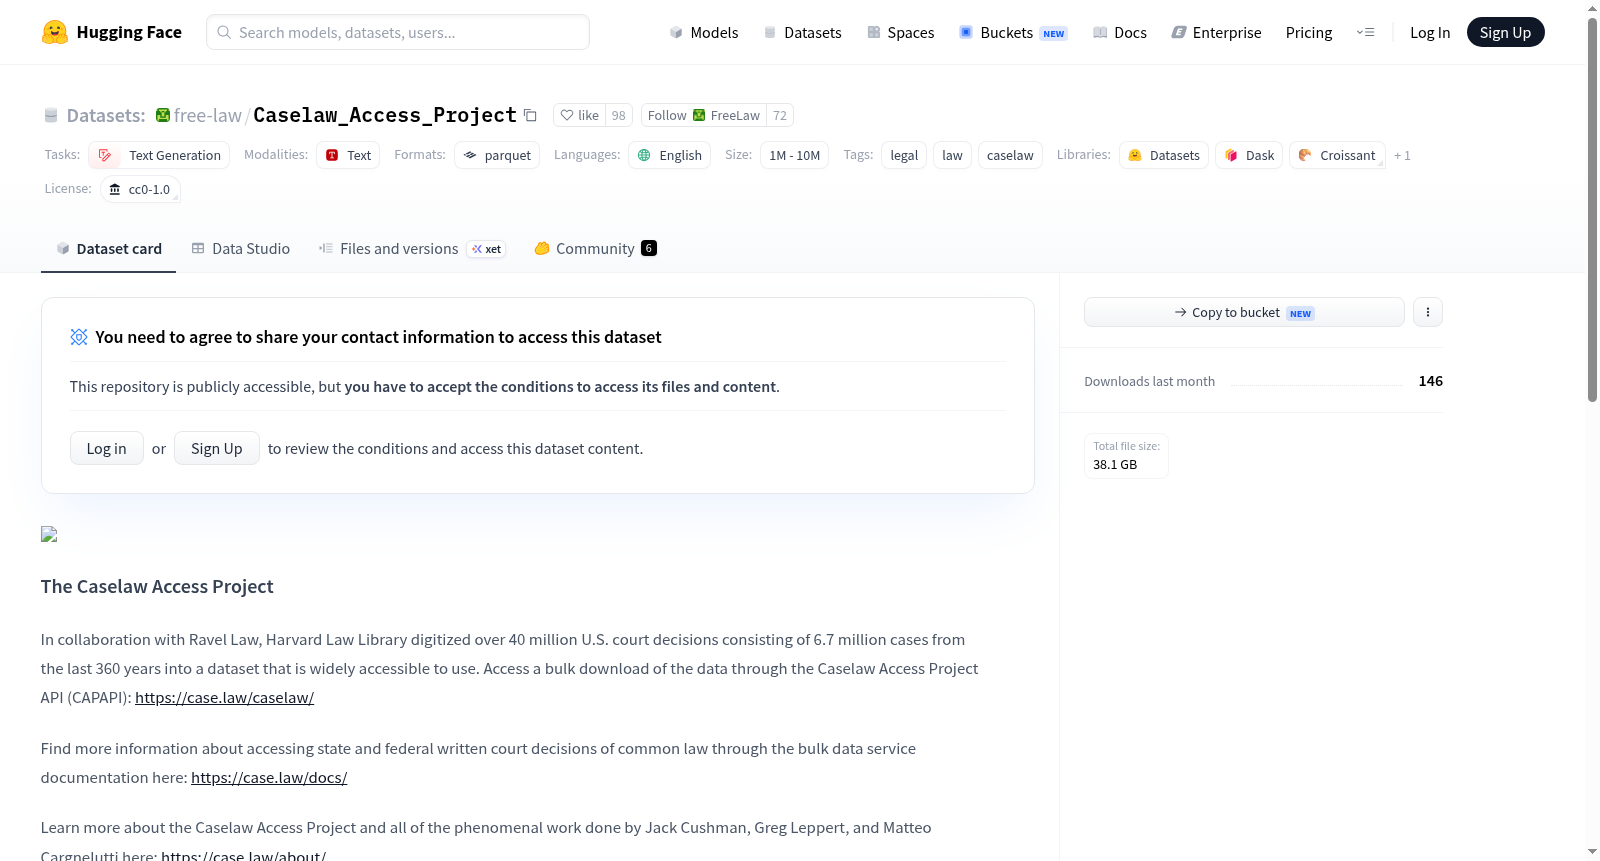This screenshot has height=861, width=1600.
Task: Click Log In in top navigation
Action: click(x=1430, y=32)
